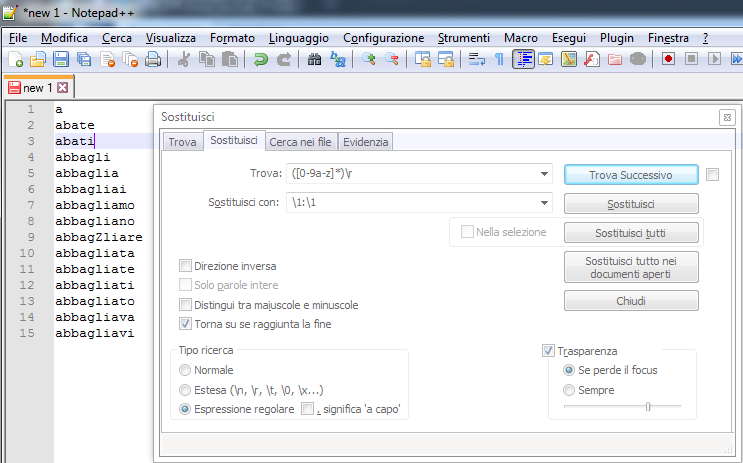This screenshot has height=463, width=743.
Task: Open the Plugin menu
Action: click(617, 37)
